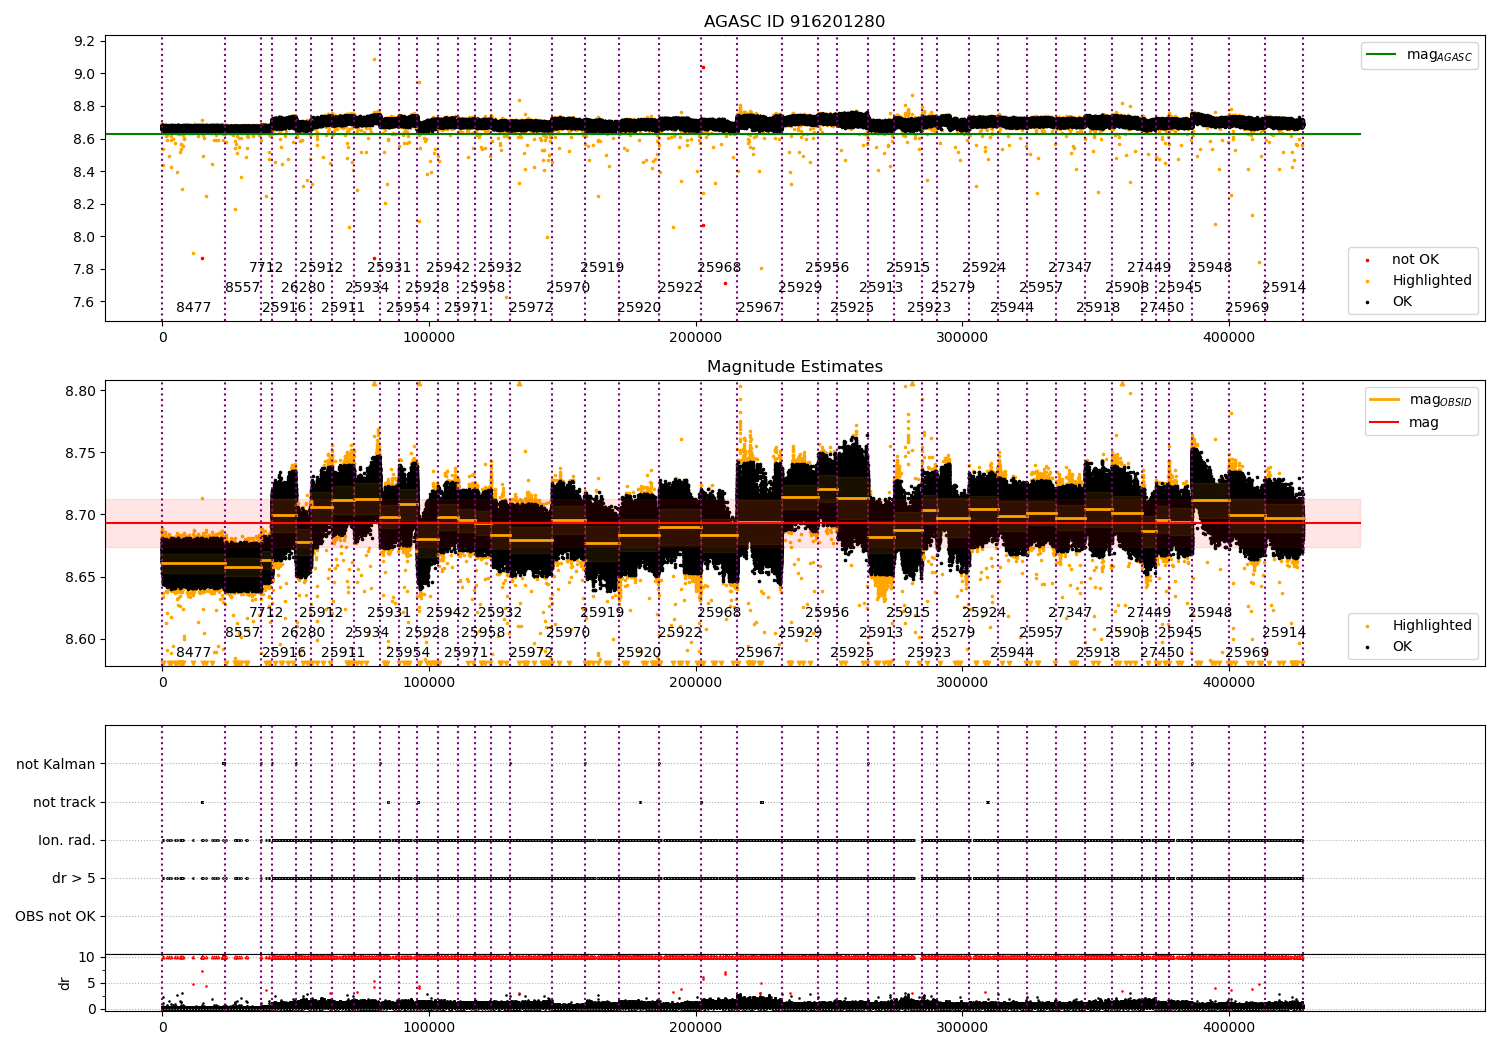The width and height of the screenshot is (1500, 1050).
Task: Click the 8.80 y-axis tick in middle plot
Action: [x=80, y=391]
